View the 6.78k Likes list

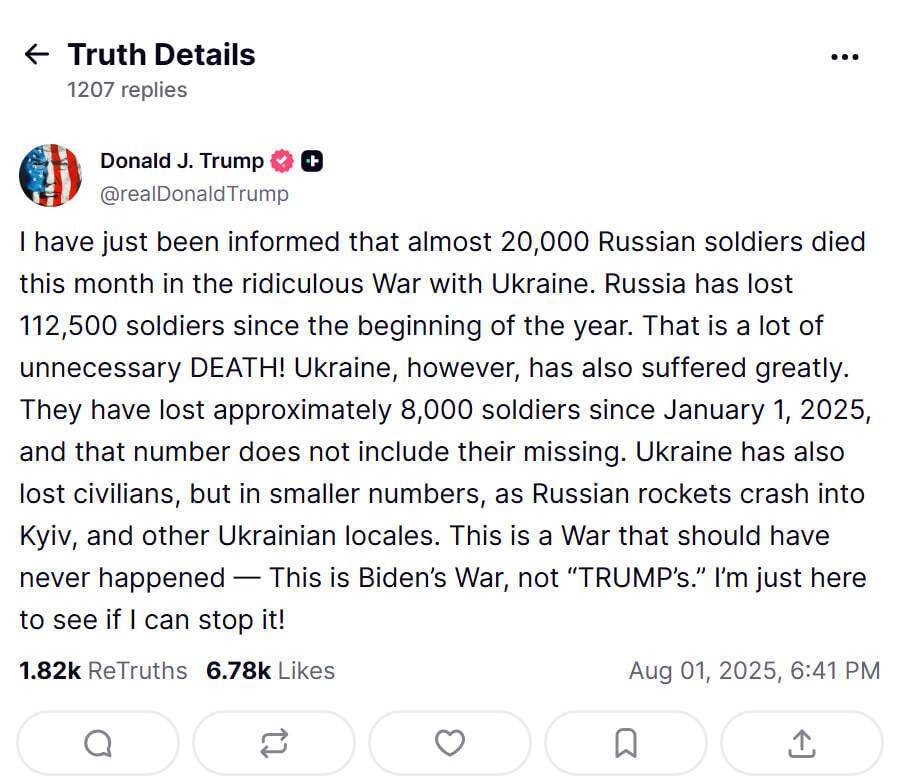pos(270,670)
